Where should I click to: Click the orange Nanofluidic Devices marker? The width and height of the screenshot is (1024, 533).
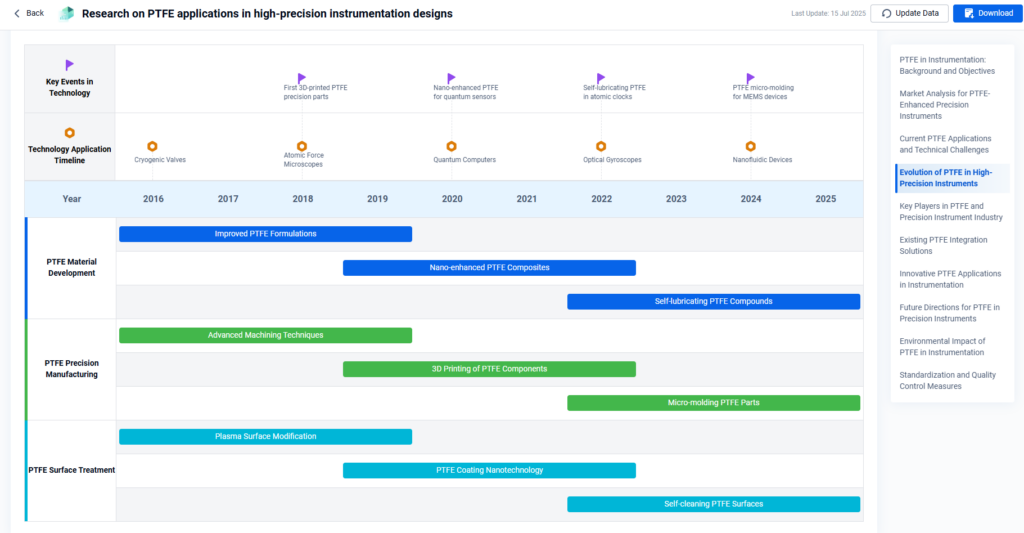click(x=750, y=146)
